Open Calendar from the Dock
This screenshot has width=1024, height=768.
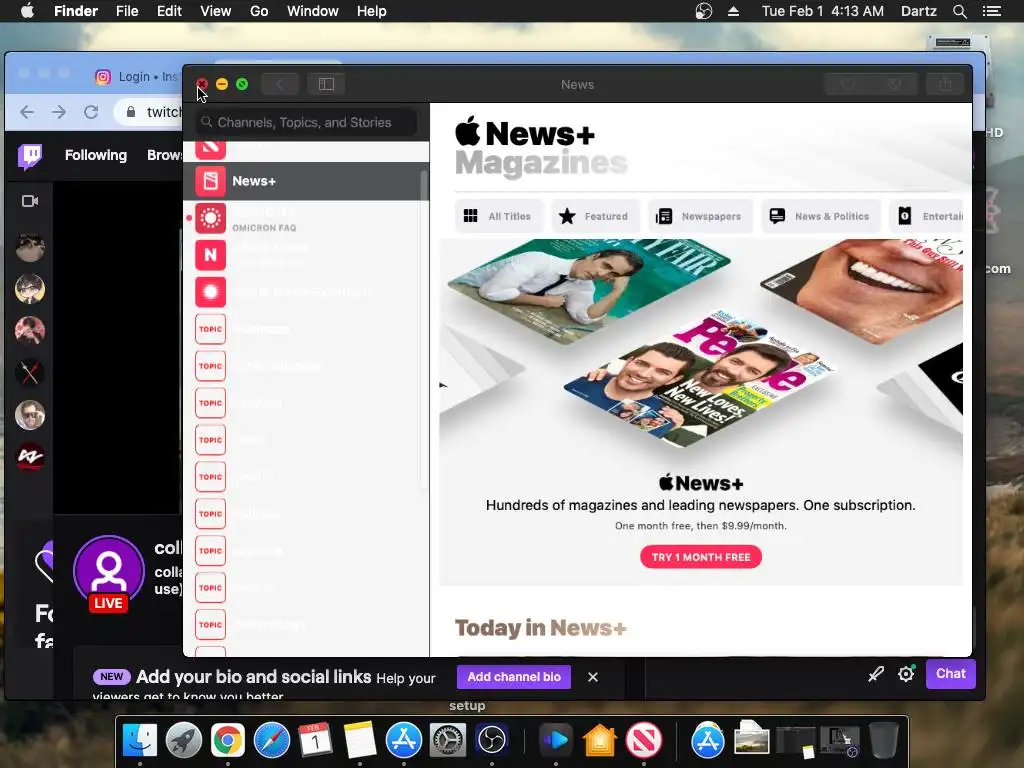point(315,740)
